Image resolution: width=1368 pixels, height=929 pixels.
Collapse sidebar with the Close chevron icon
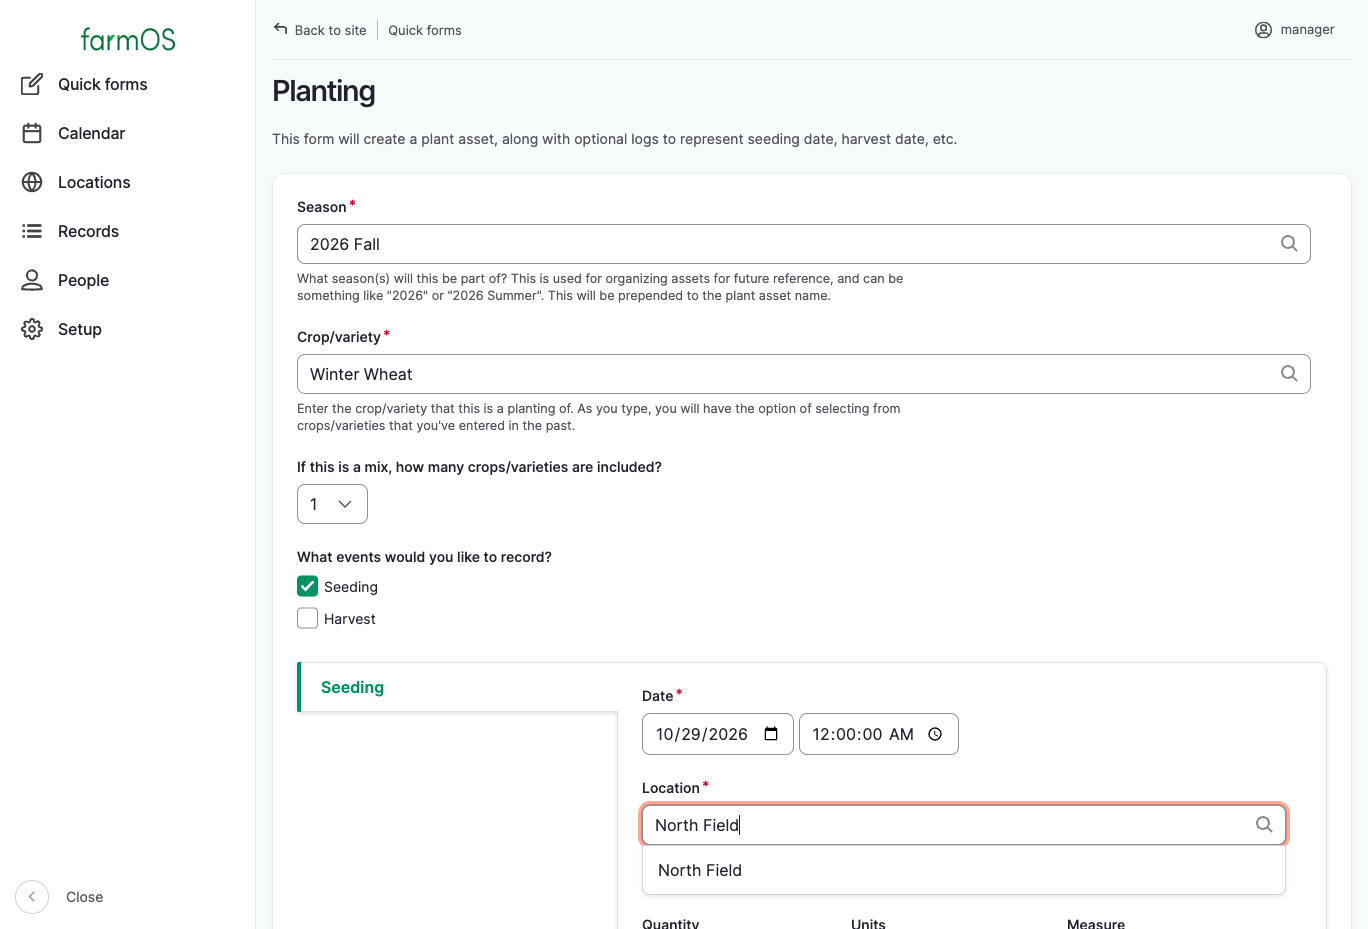coord(32,897)
